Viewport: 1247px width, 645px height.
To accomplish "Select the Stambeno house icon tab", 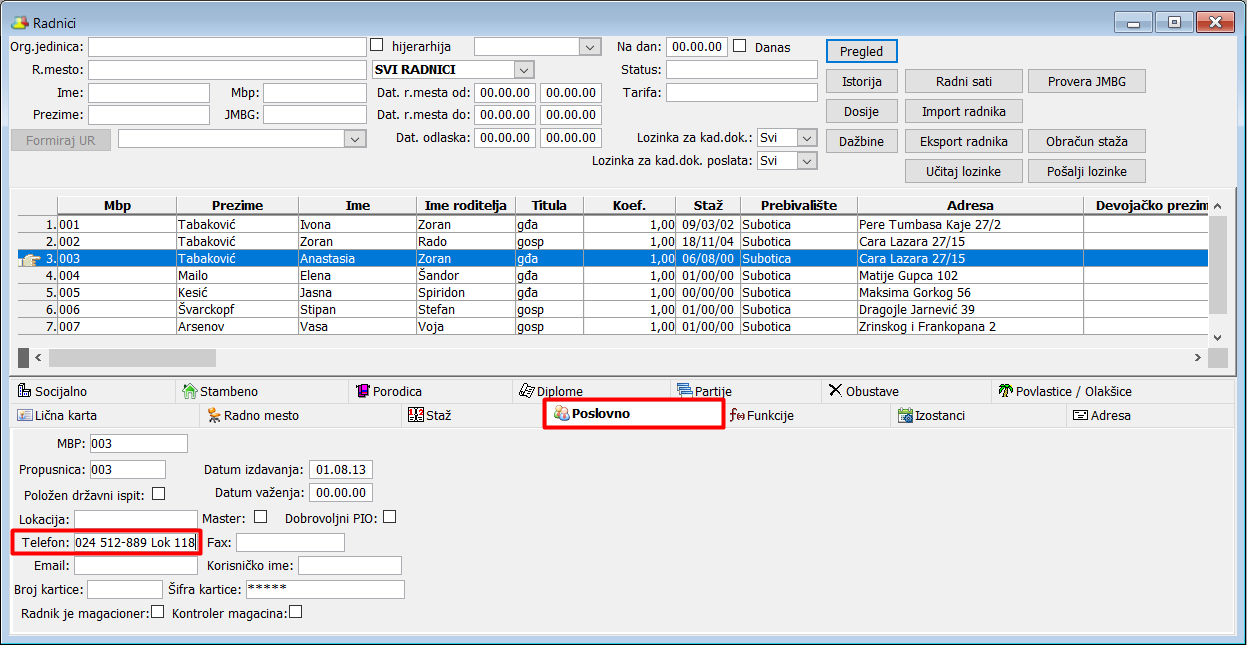I will (189, 391).
